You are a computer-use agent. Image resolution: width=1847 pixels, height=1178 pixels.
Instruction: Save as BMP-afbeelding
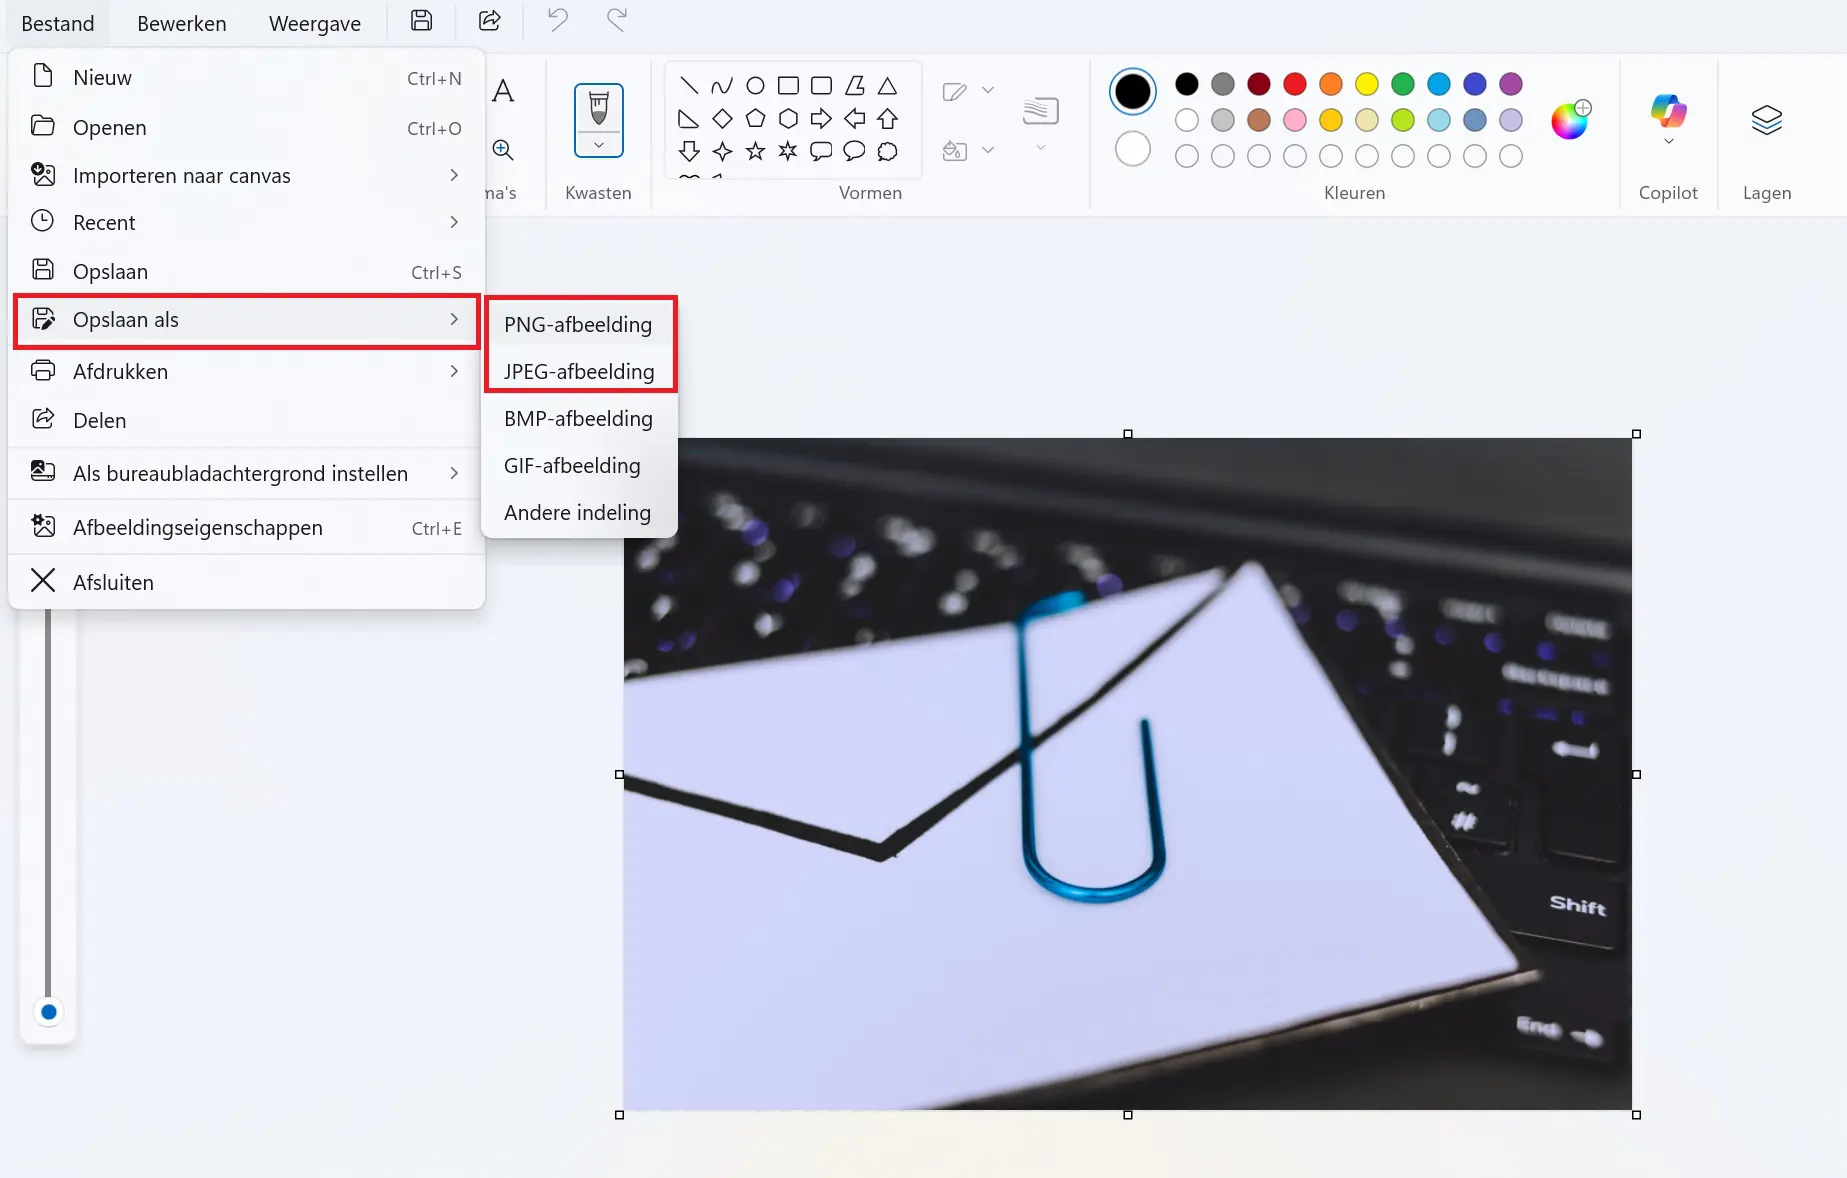(x=579, y=418)
